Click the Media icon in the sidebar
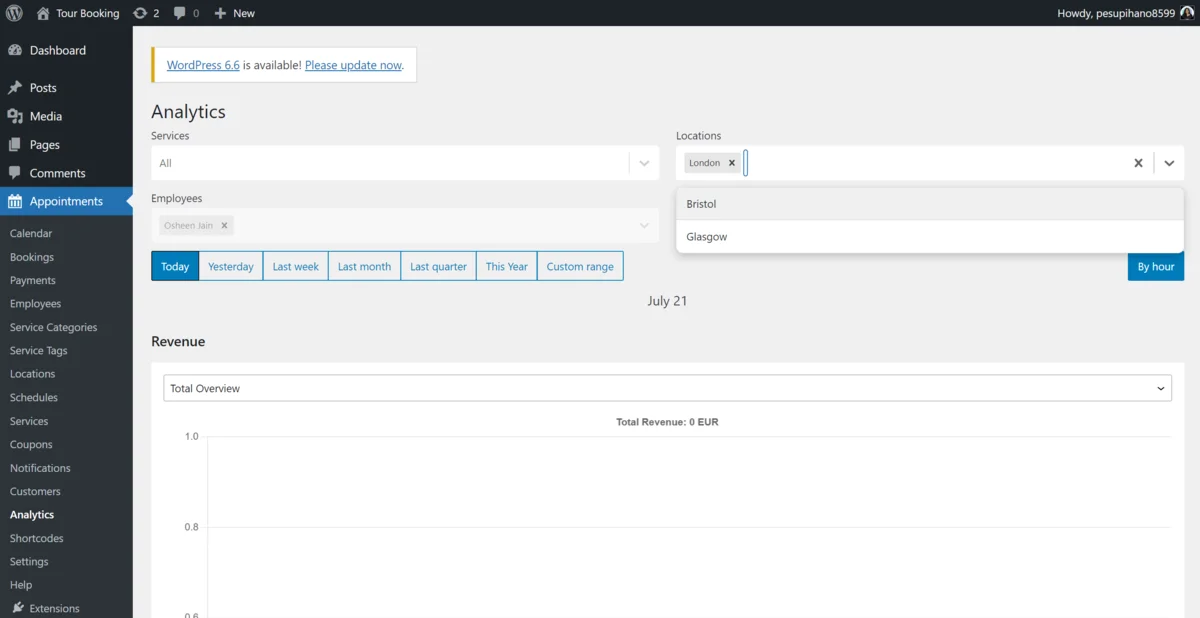The width and height of the screenshot is (1200, 618). tap(15, 116)
